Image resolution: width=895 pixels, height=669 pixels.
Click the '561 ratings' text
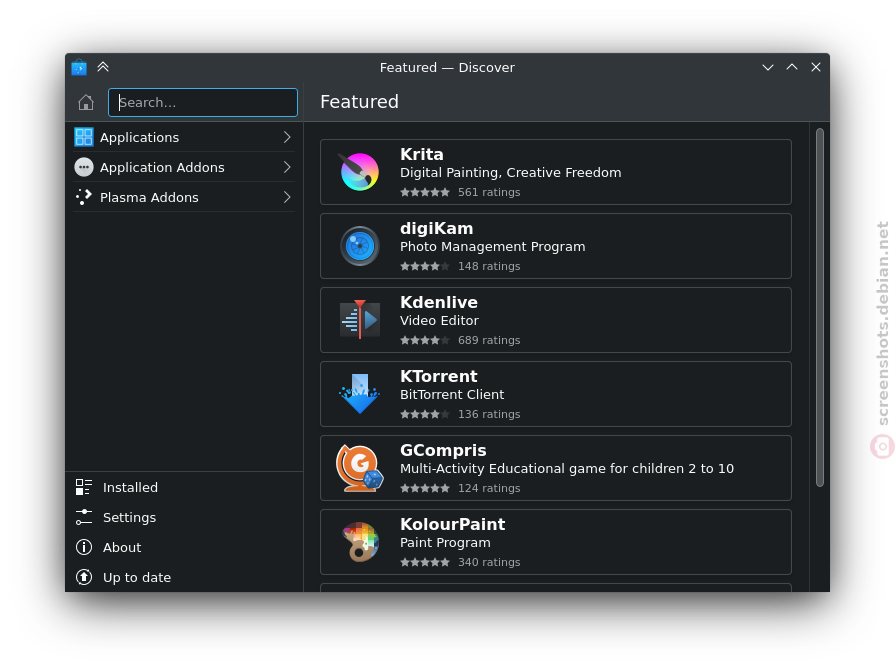[x=489, y=192]
